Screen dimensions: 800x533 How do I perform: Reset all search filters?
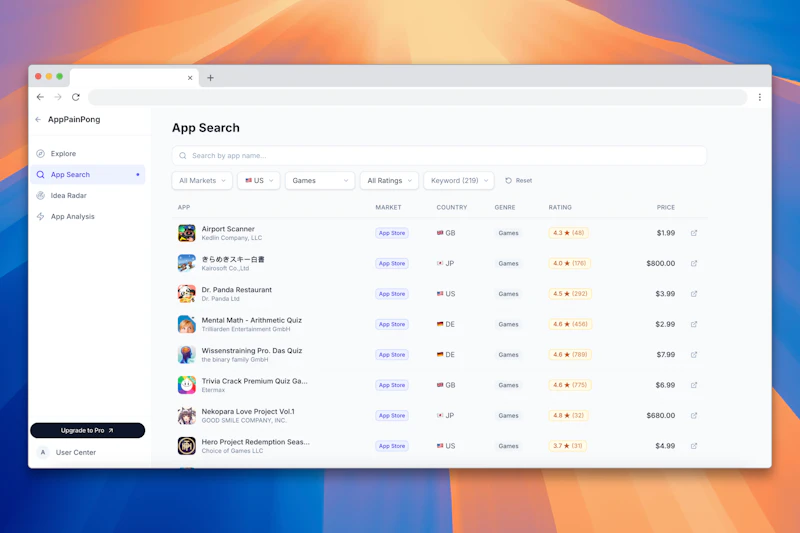pyautogui.click(x=518, y=181)
